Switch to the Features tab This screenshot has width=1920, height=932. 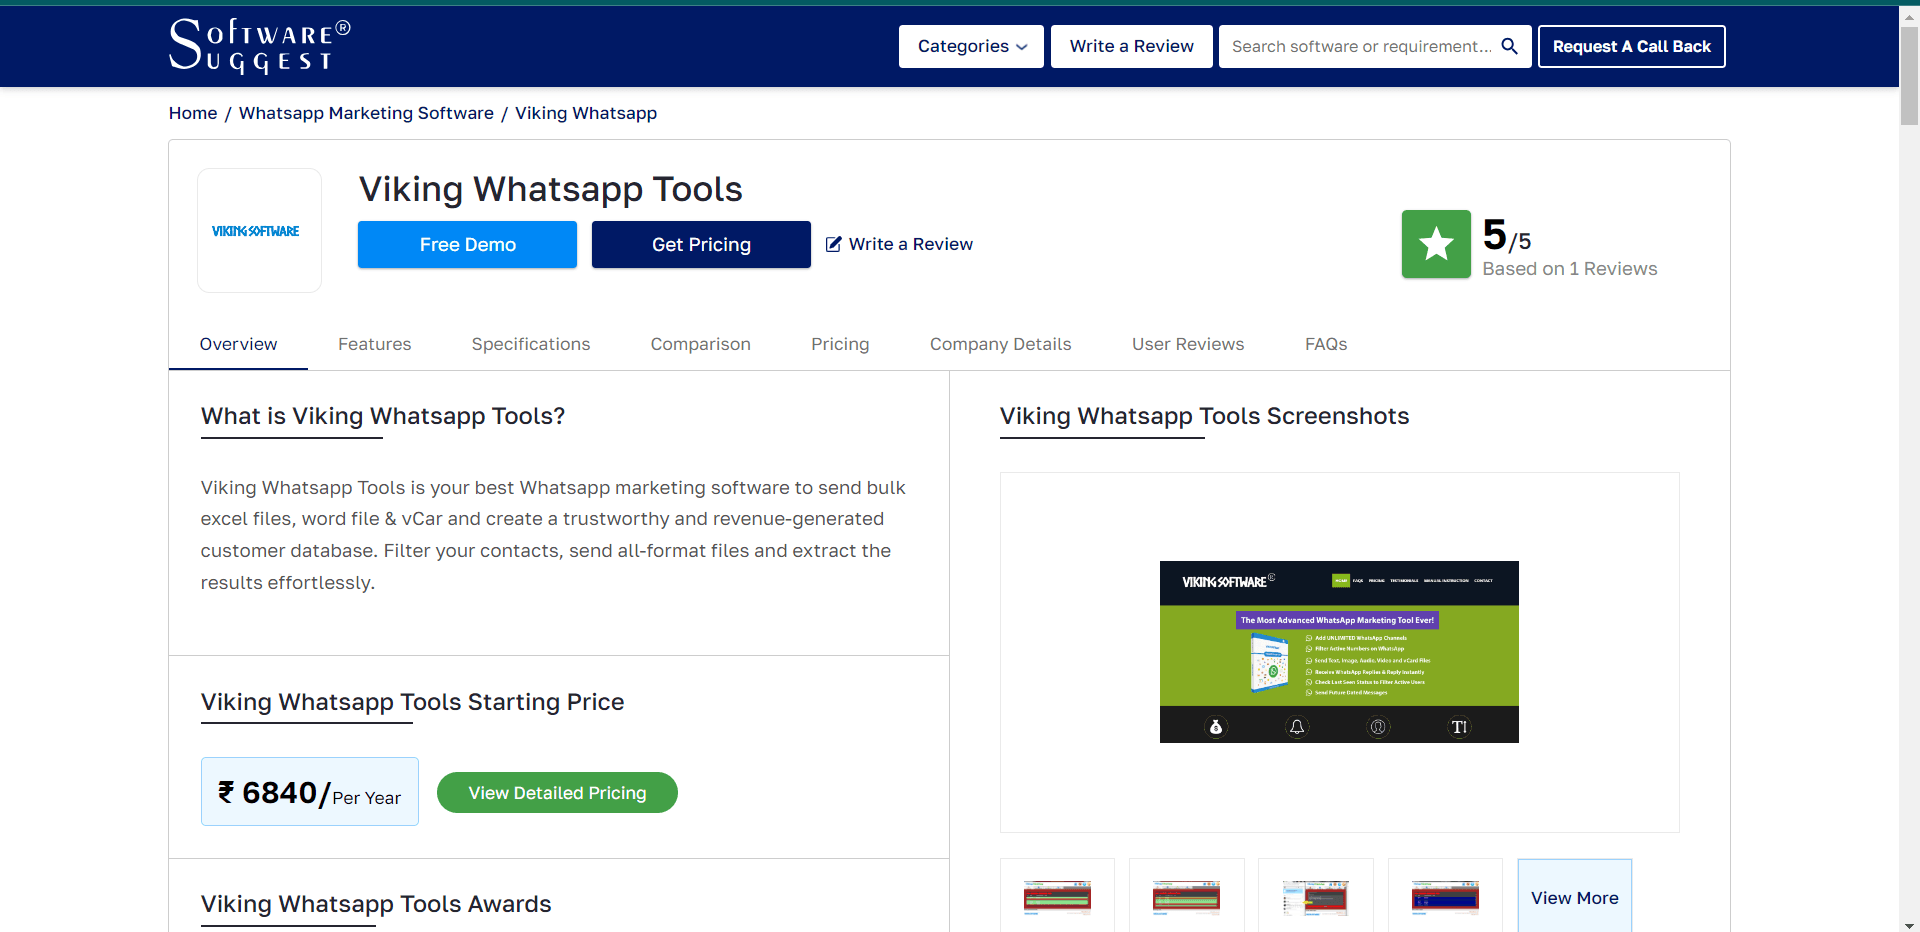click(374, 344)
